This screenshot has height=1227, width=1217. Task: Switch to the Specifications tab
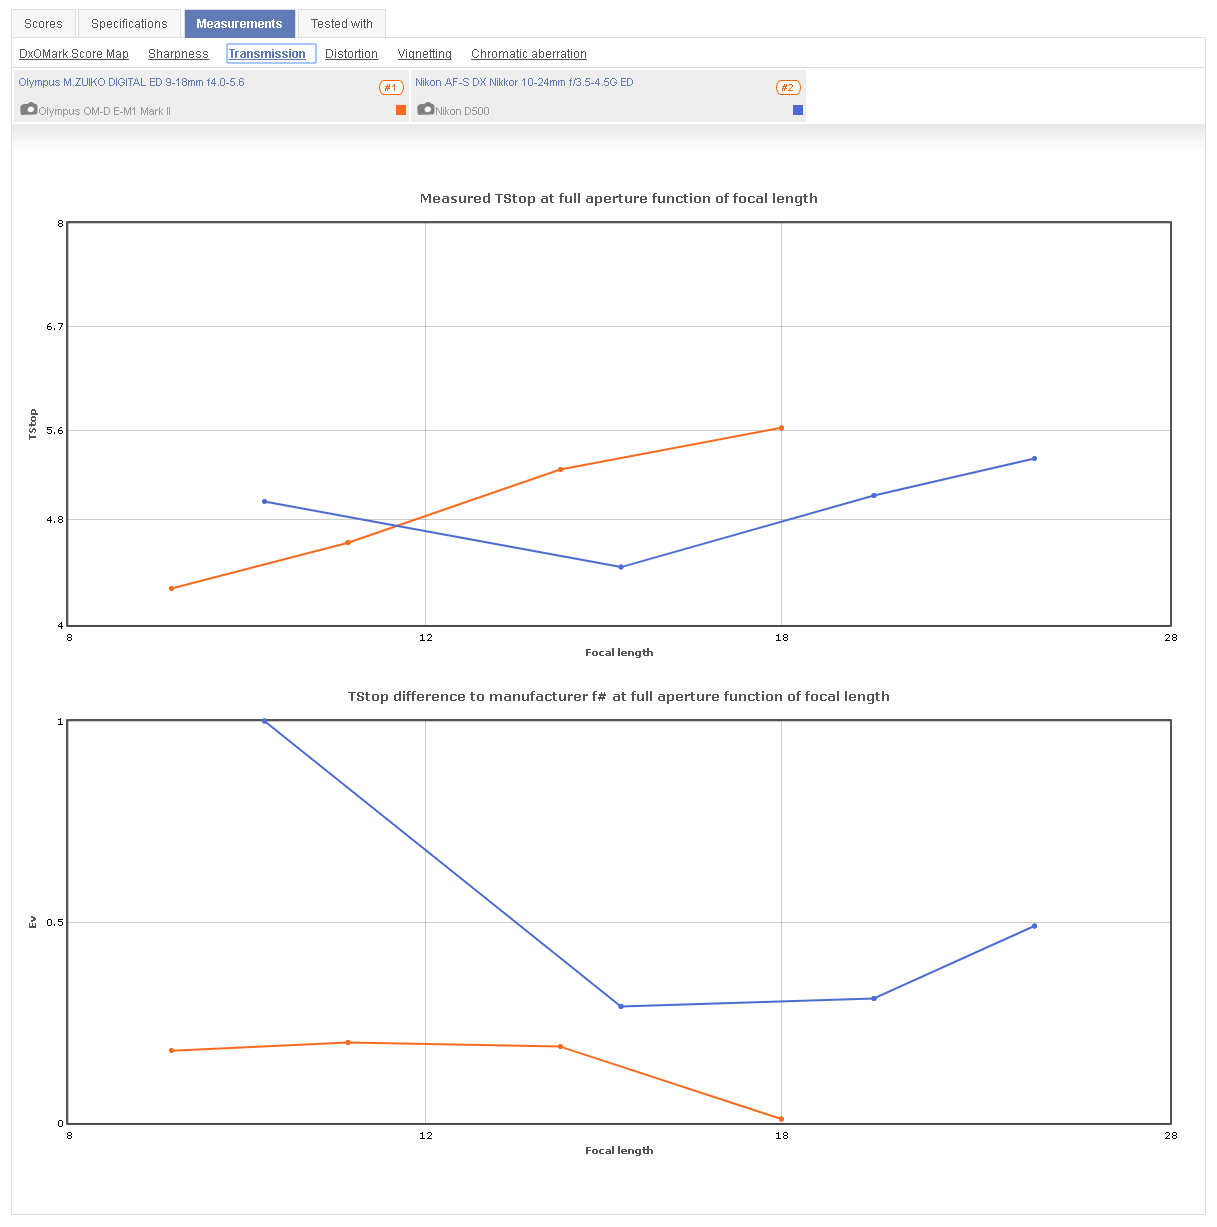point(129,24)
